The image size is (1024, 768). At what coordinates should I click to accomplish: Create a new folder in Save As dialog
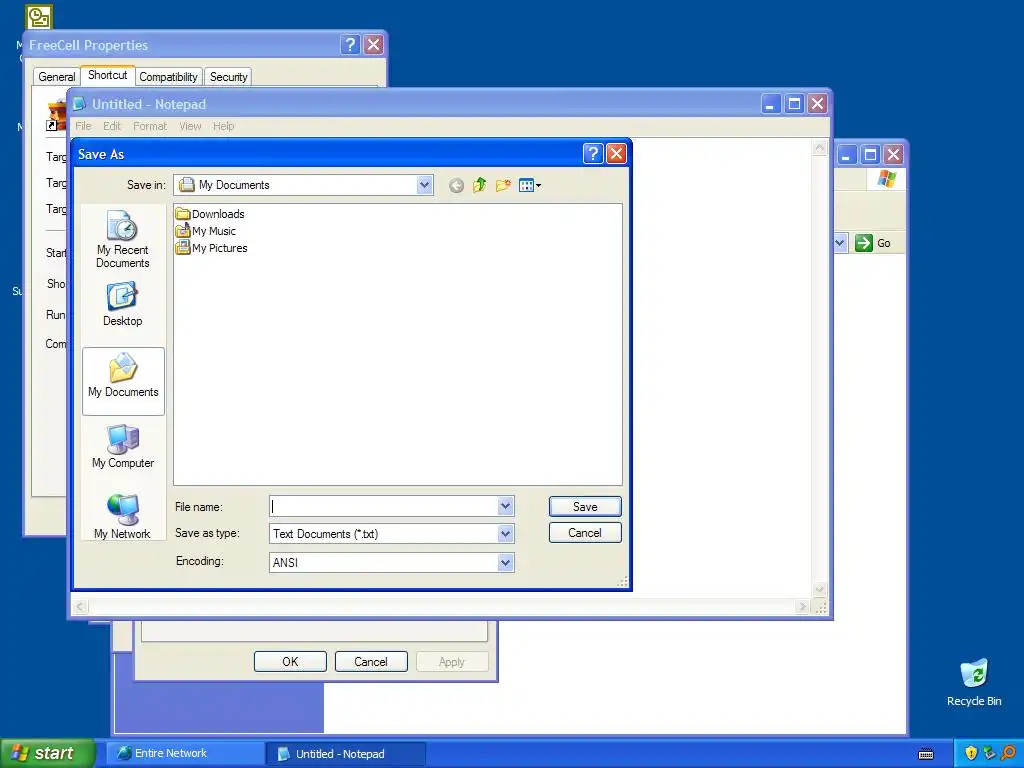click(x=503, y=185)
